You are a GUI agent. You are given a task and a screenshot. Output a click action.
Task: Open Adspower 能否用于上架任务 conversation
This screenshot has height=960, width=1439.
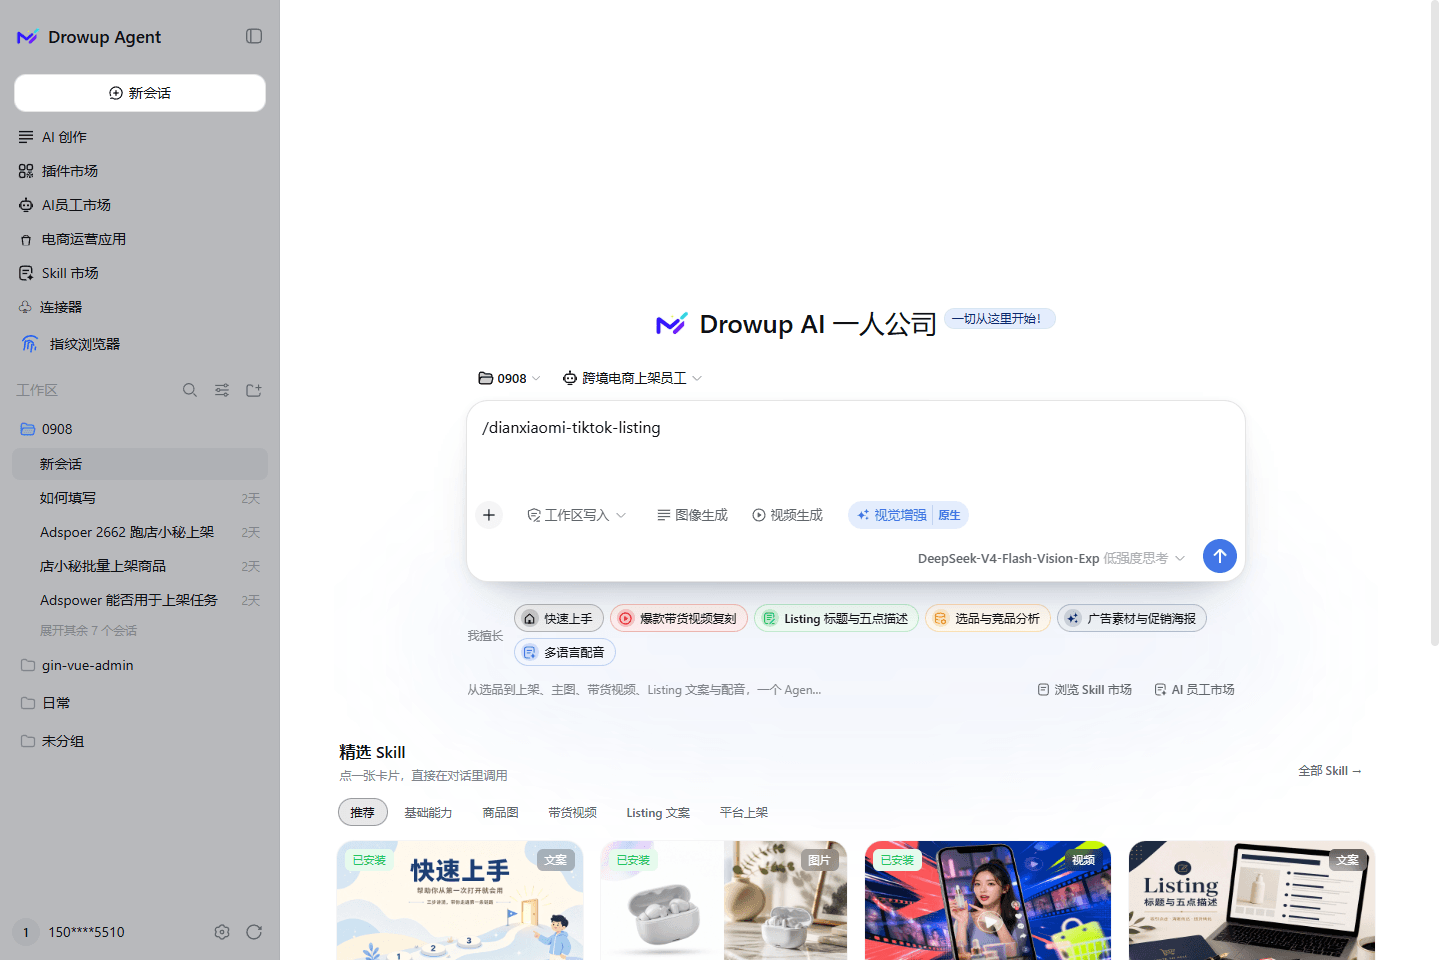coord(140,600)
